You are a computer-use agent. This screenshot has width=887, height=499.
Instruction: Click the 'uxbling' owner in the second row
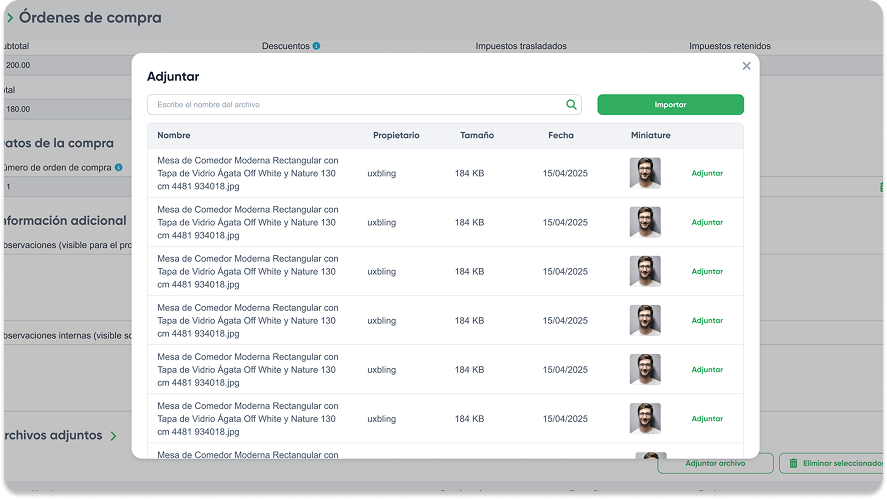click(x=381, y=222)
